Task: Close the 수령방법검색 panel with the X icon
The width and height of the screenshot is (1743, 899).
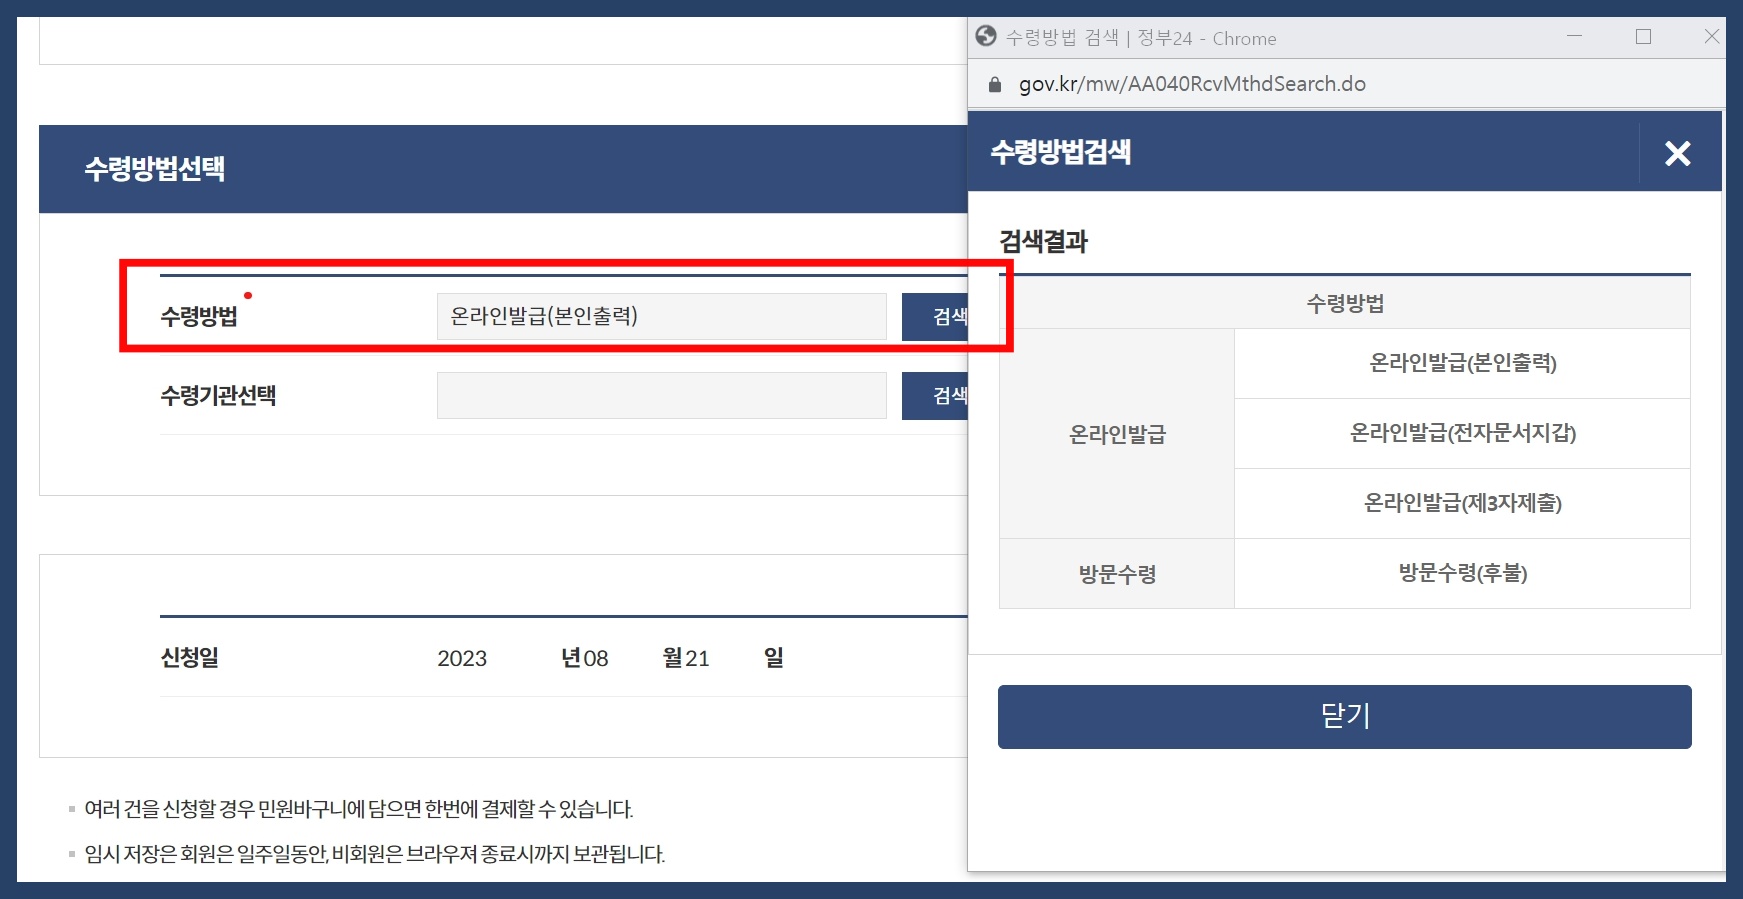Action: coord(1678,153)
